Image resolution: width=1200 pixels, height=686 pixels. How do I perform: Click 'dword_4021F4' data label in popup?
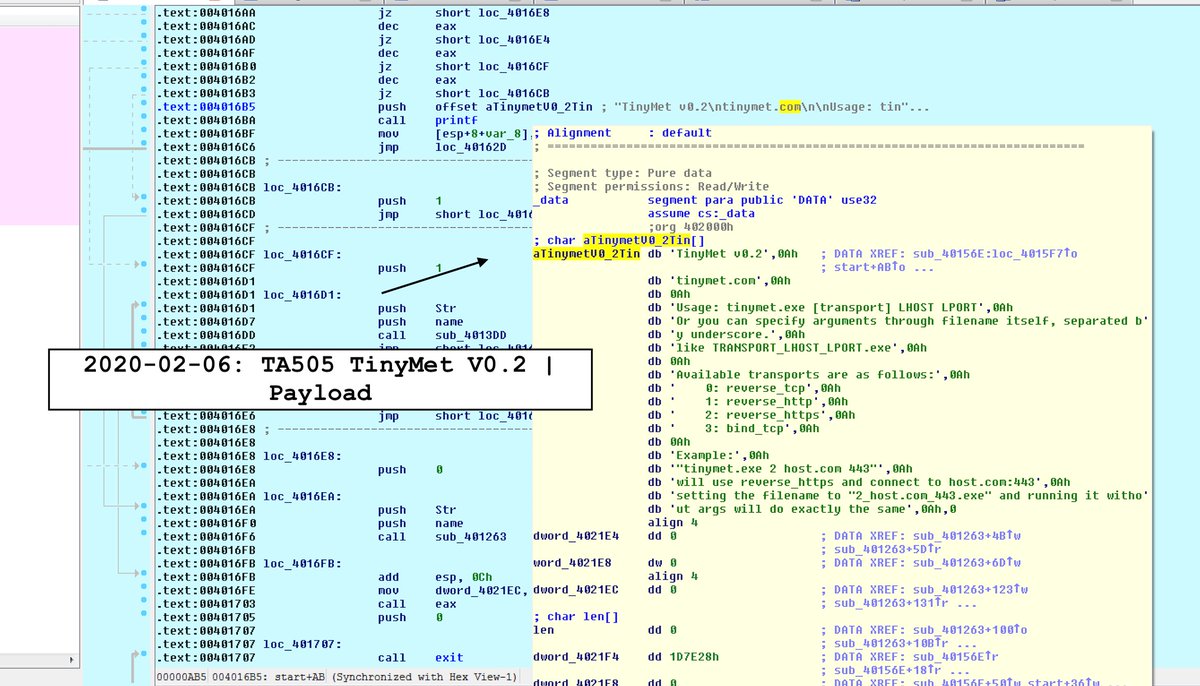[x=577, y=657]
